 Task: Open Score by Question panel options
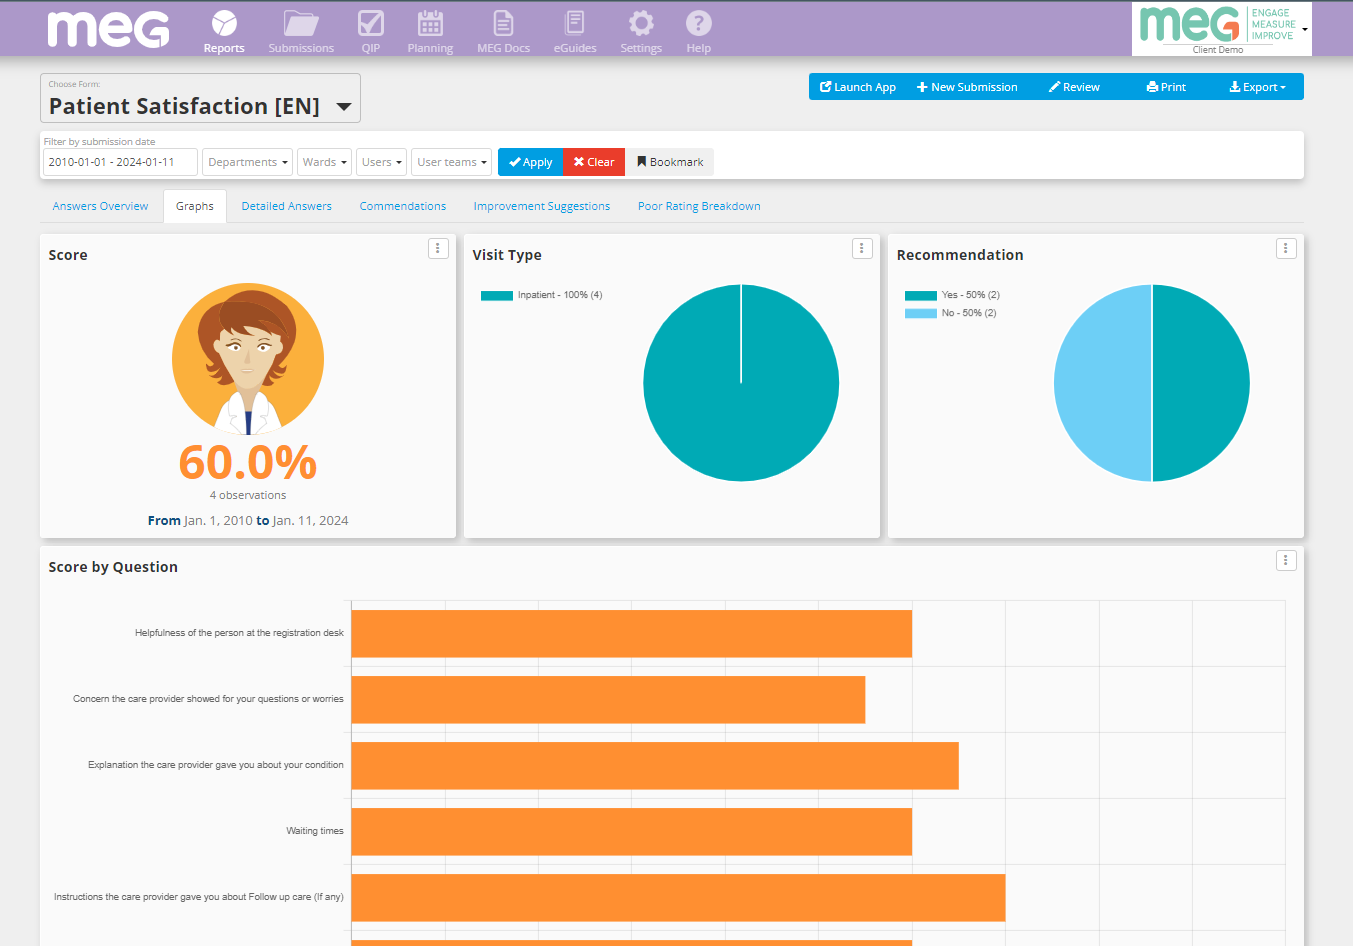point(1285,560)
